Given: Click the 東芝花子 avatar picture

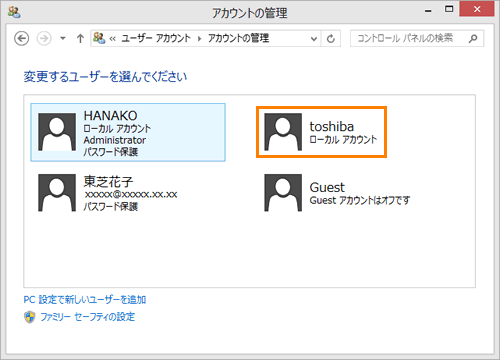Looking at the screenshot, I should point(57,193).
